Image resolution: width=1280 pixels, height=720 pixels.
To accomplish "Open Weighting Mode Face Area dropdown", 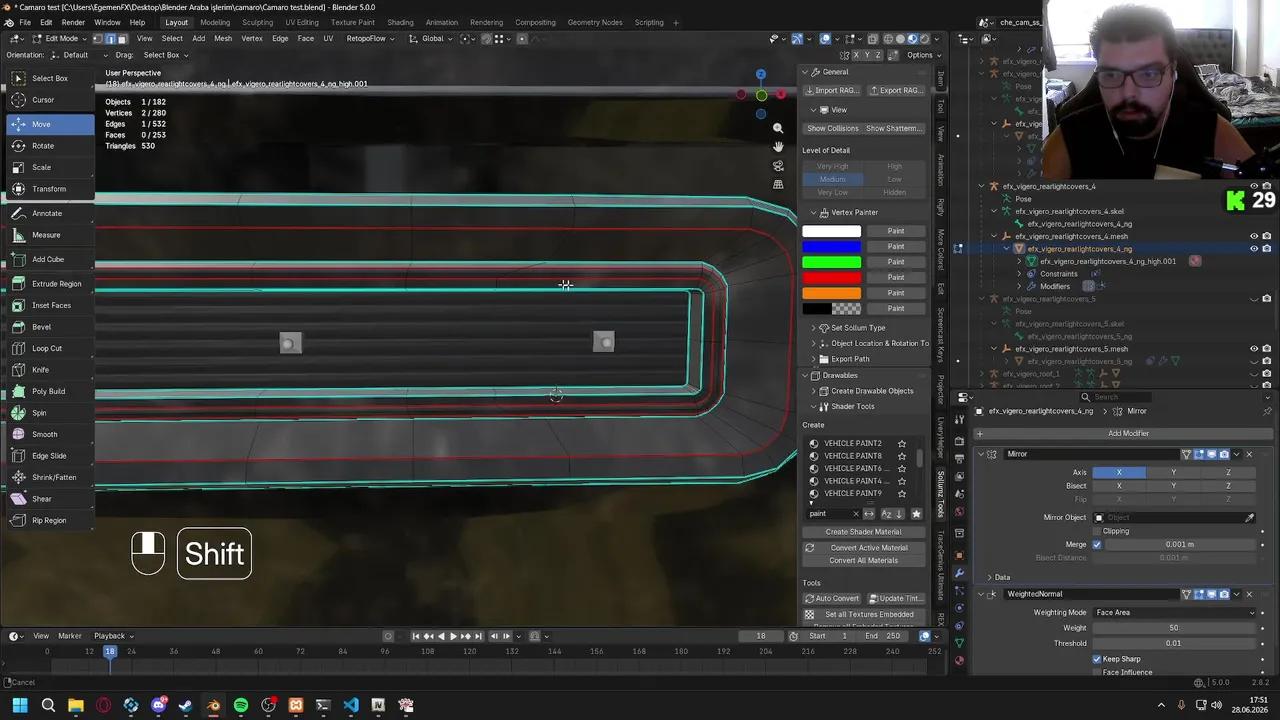I will point(1173,613).
